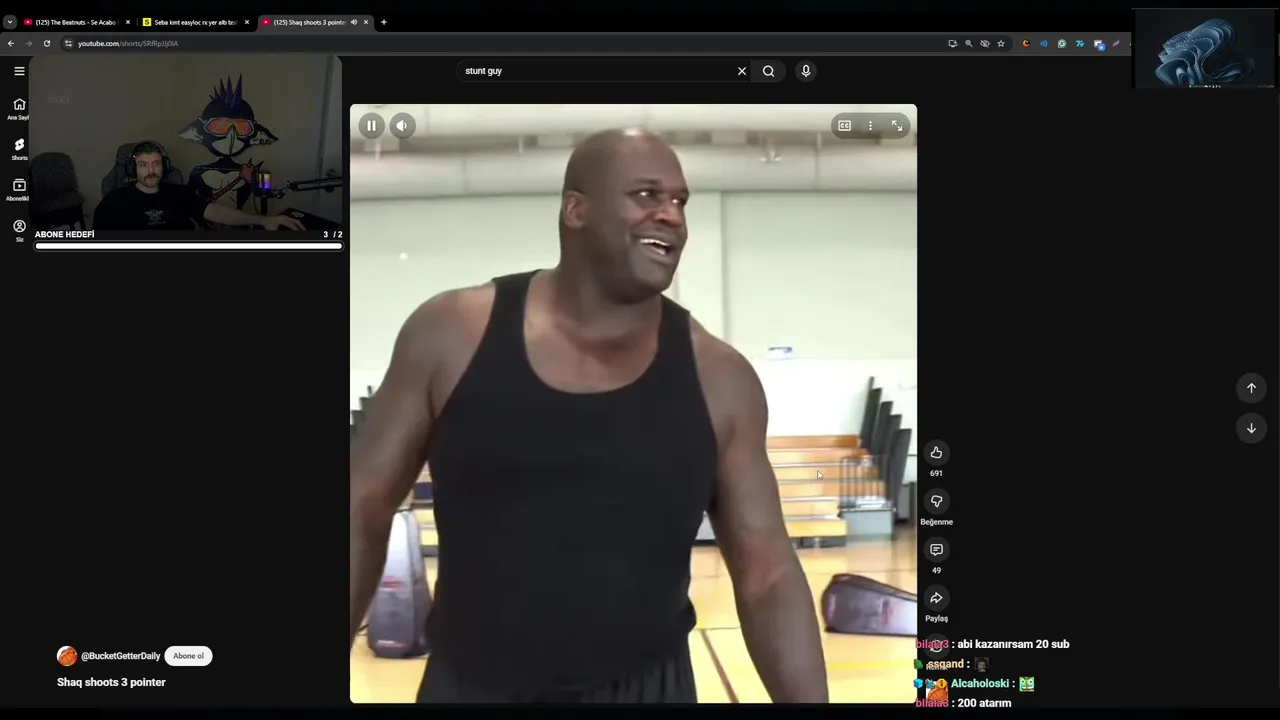This screenshot has width=1280, height=720.
Task: Reload the current page
Action: (x=47, y=44)
